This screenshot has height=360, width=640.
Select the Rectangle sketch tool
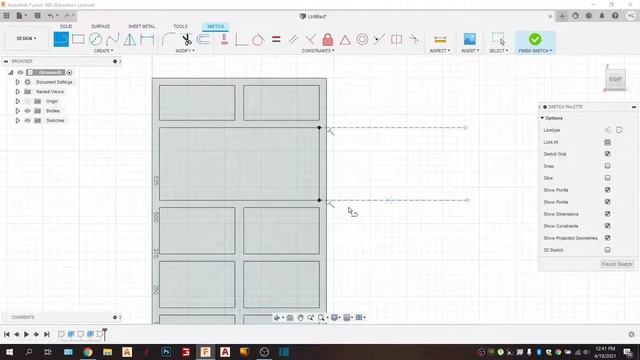click(x=78, y=40)
